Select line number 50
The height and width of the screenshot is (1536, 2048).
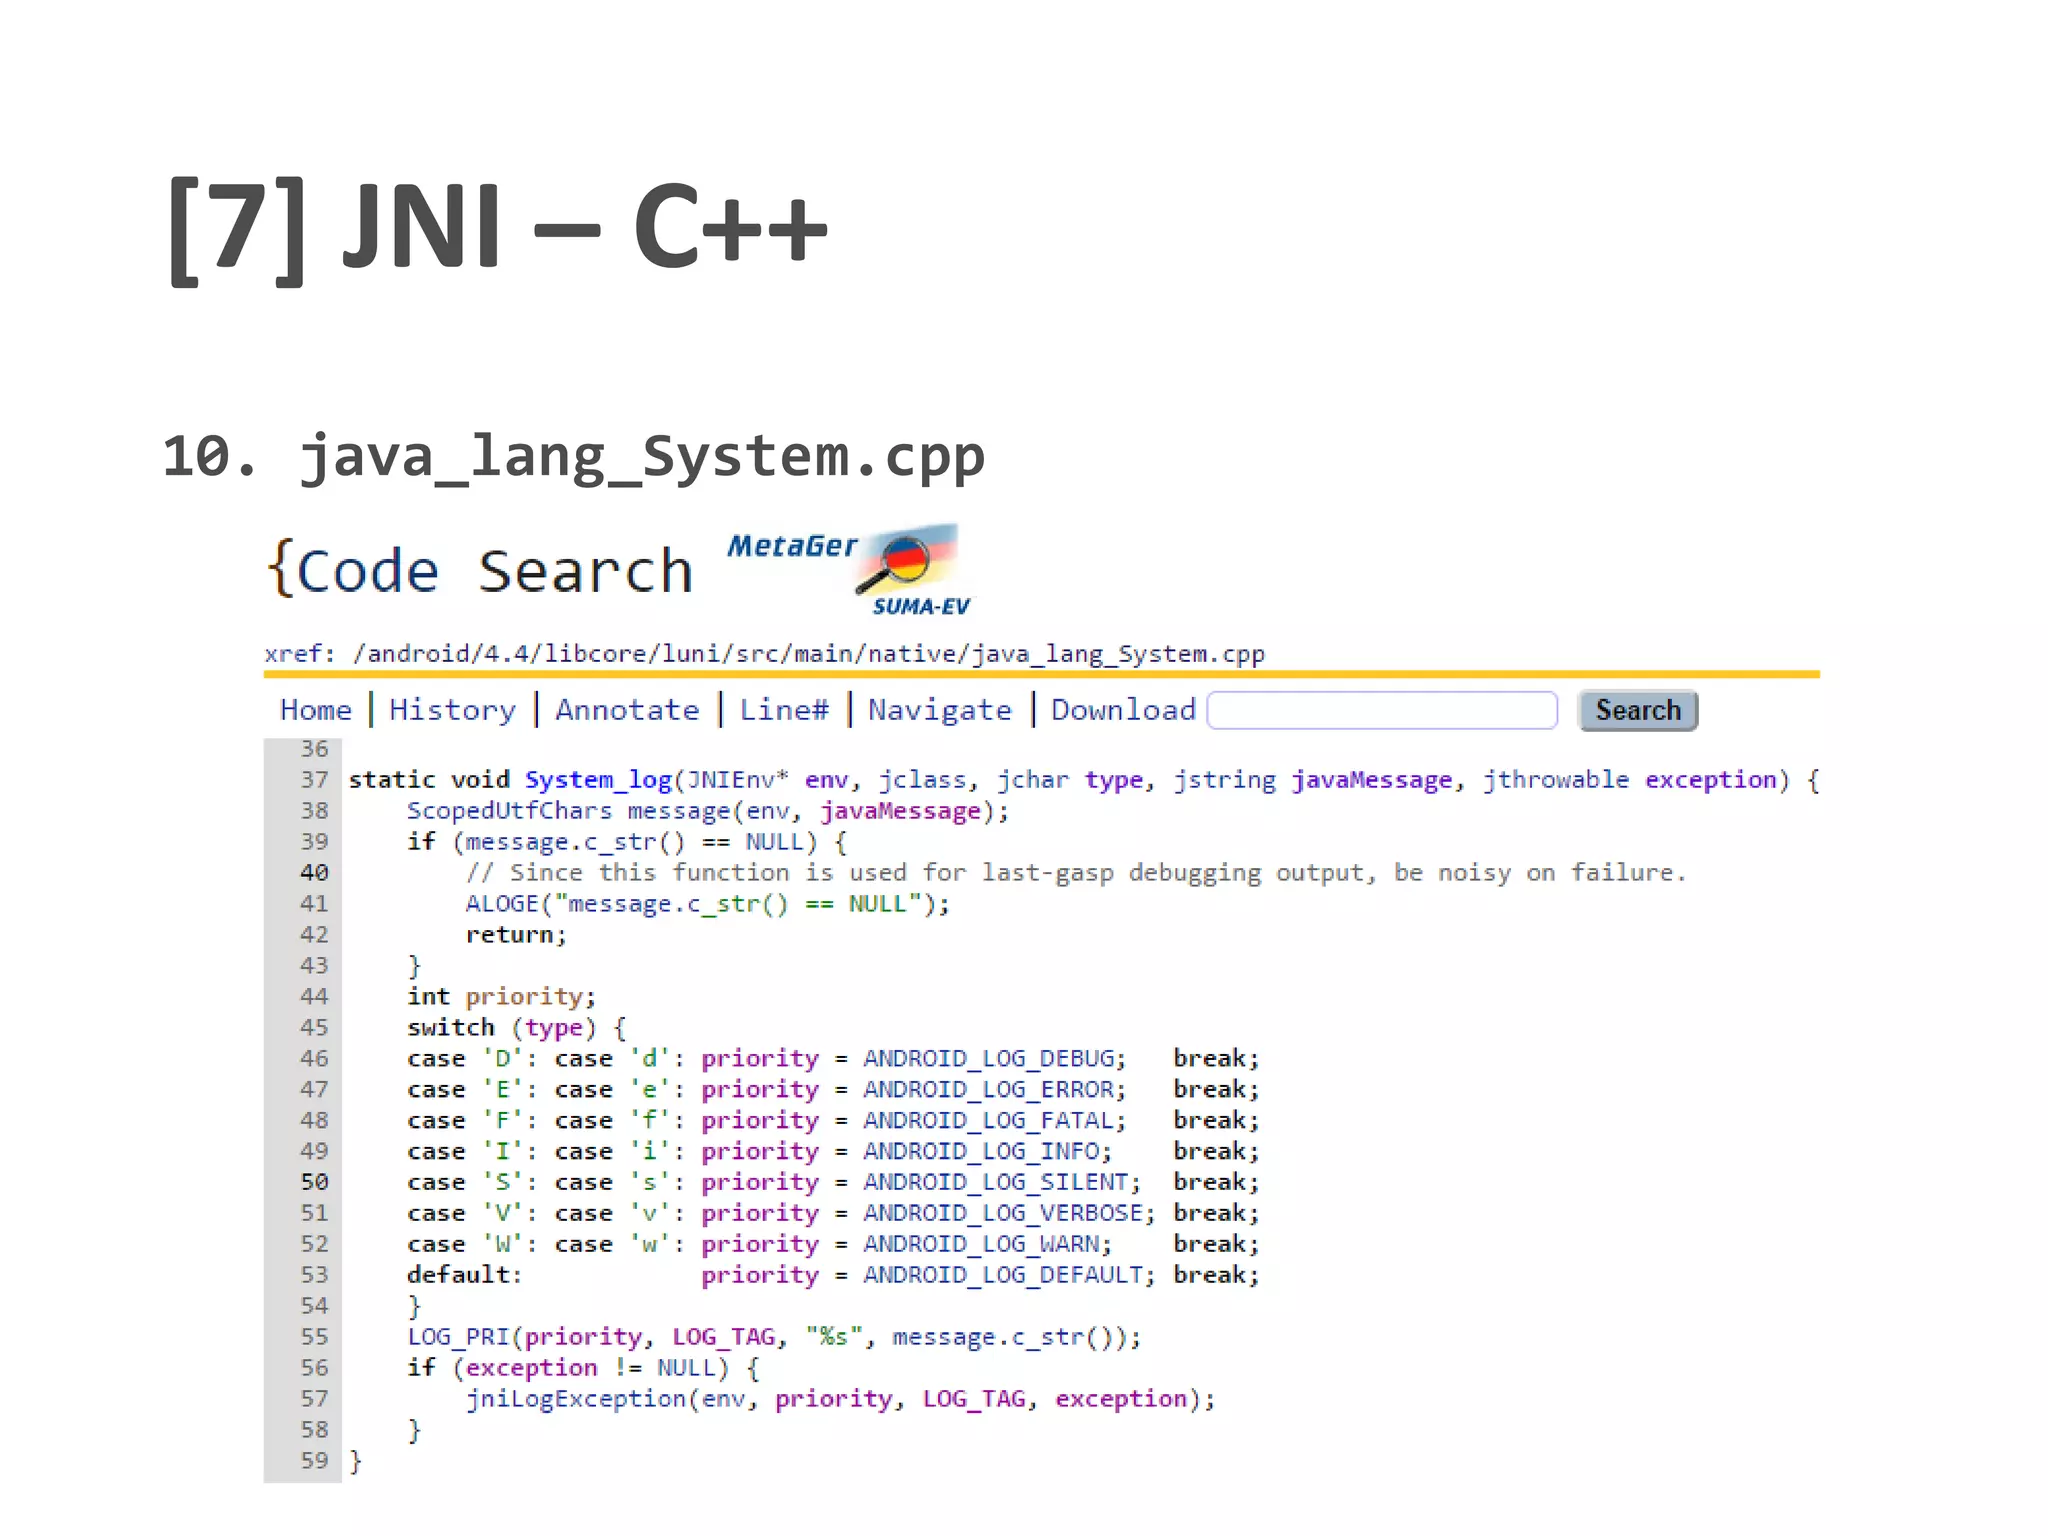point(314,1182)
